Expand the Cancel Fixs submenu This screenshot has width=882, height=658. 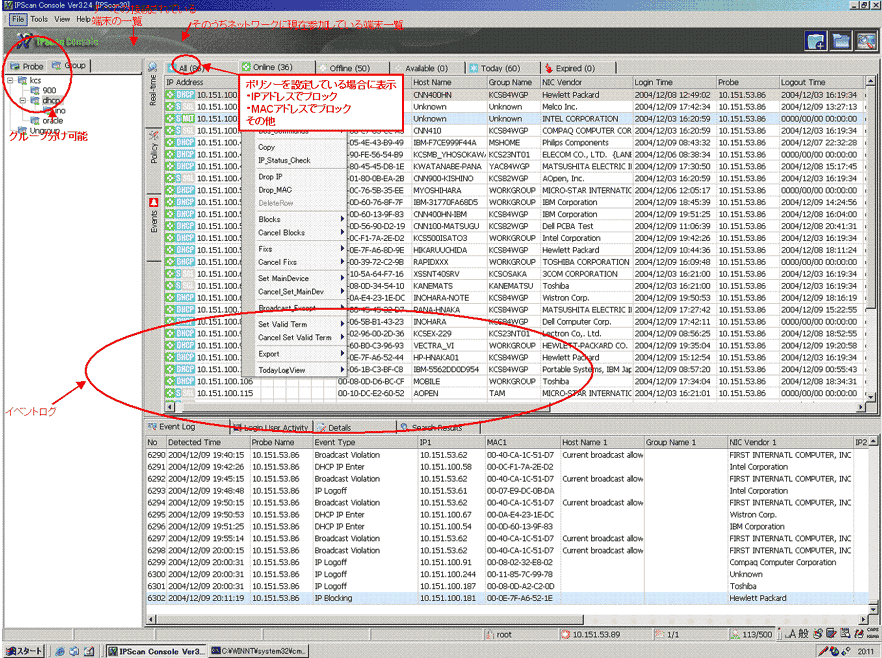pyautogui.click(x=294, y=262)
